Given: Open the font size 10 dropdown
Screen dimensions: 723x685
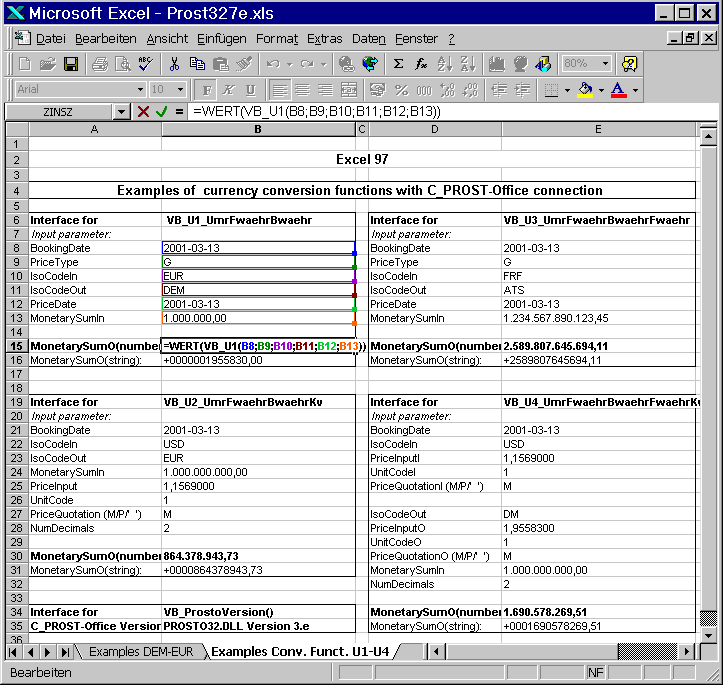Looking at the screenshot, I should [180, 90].
